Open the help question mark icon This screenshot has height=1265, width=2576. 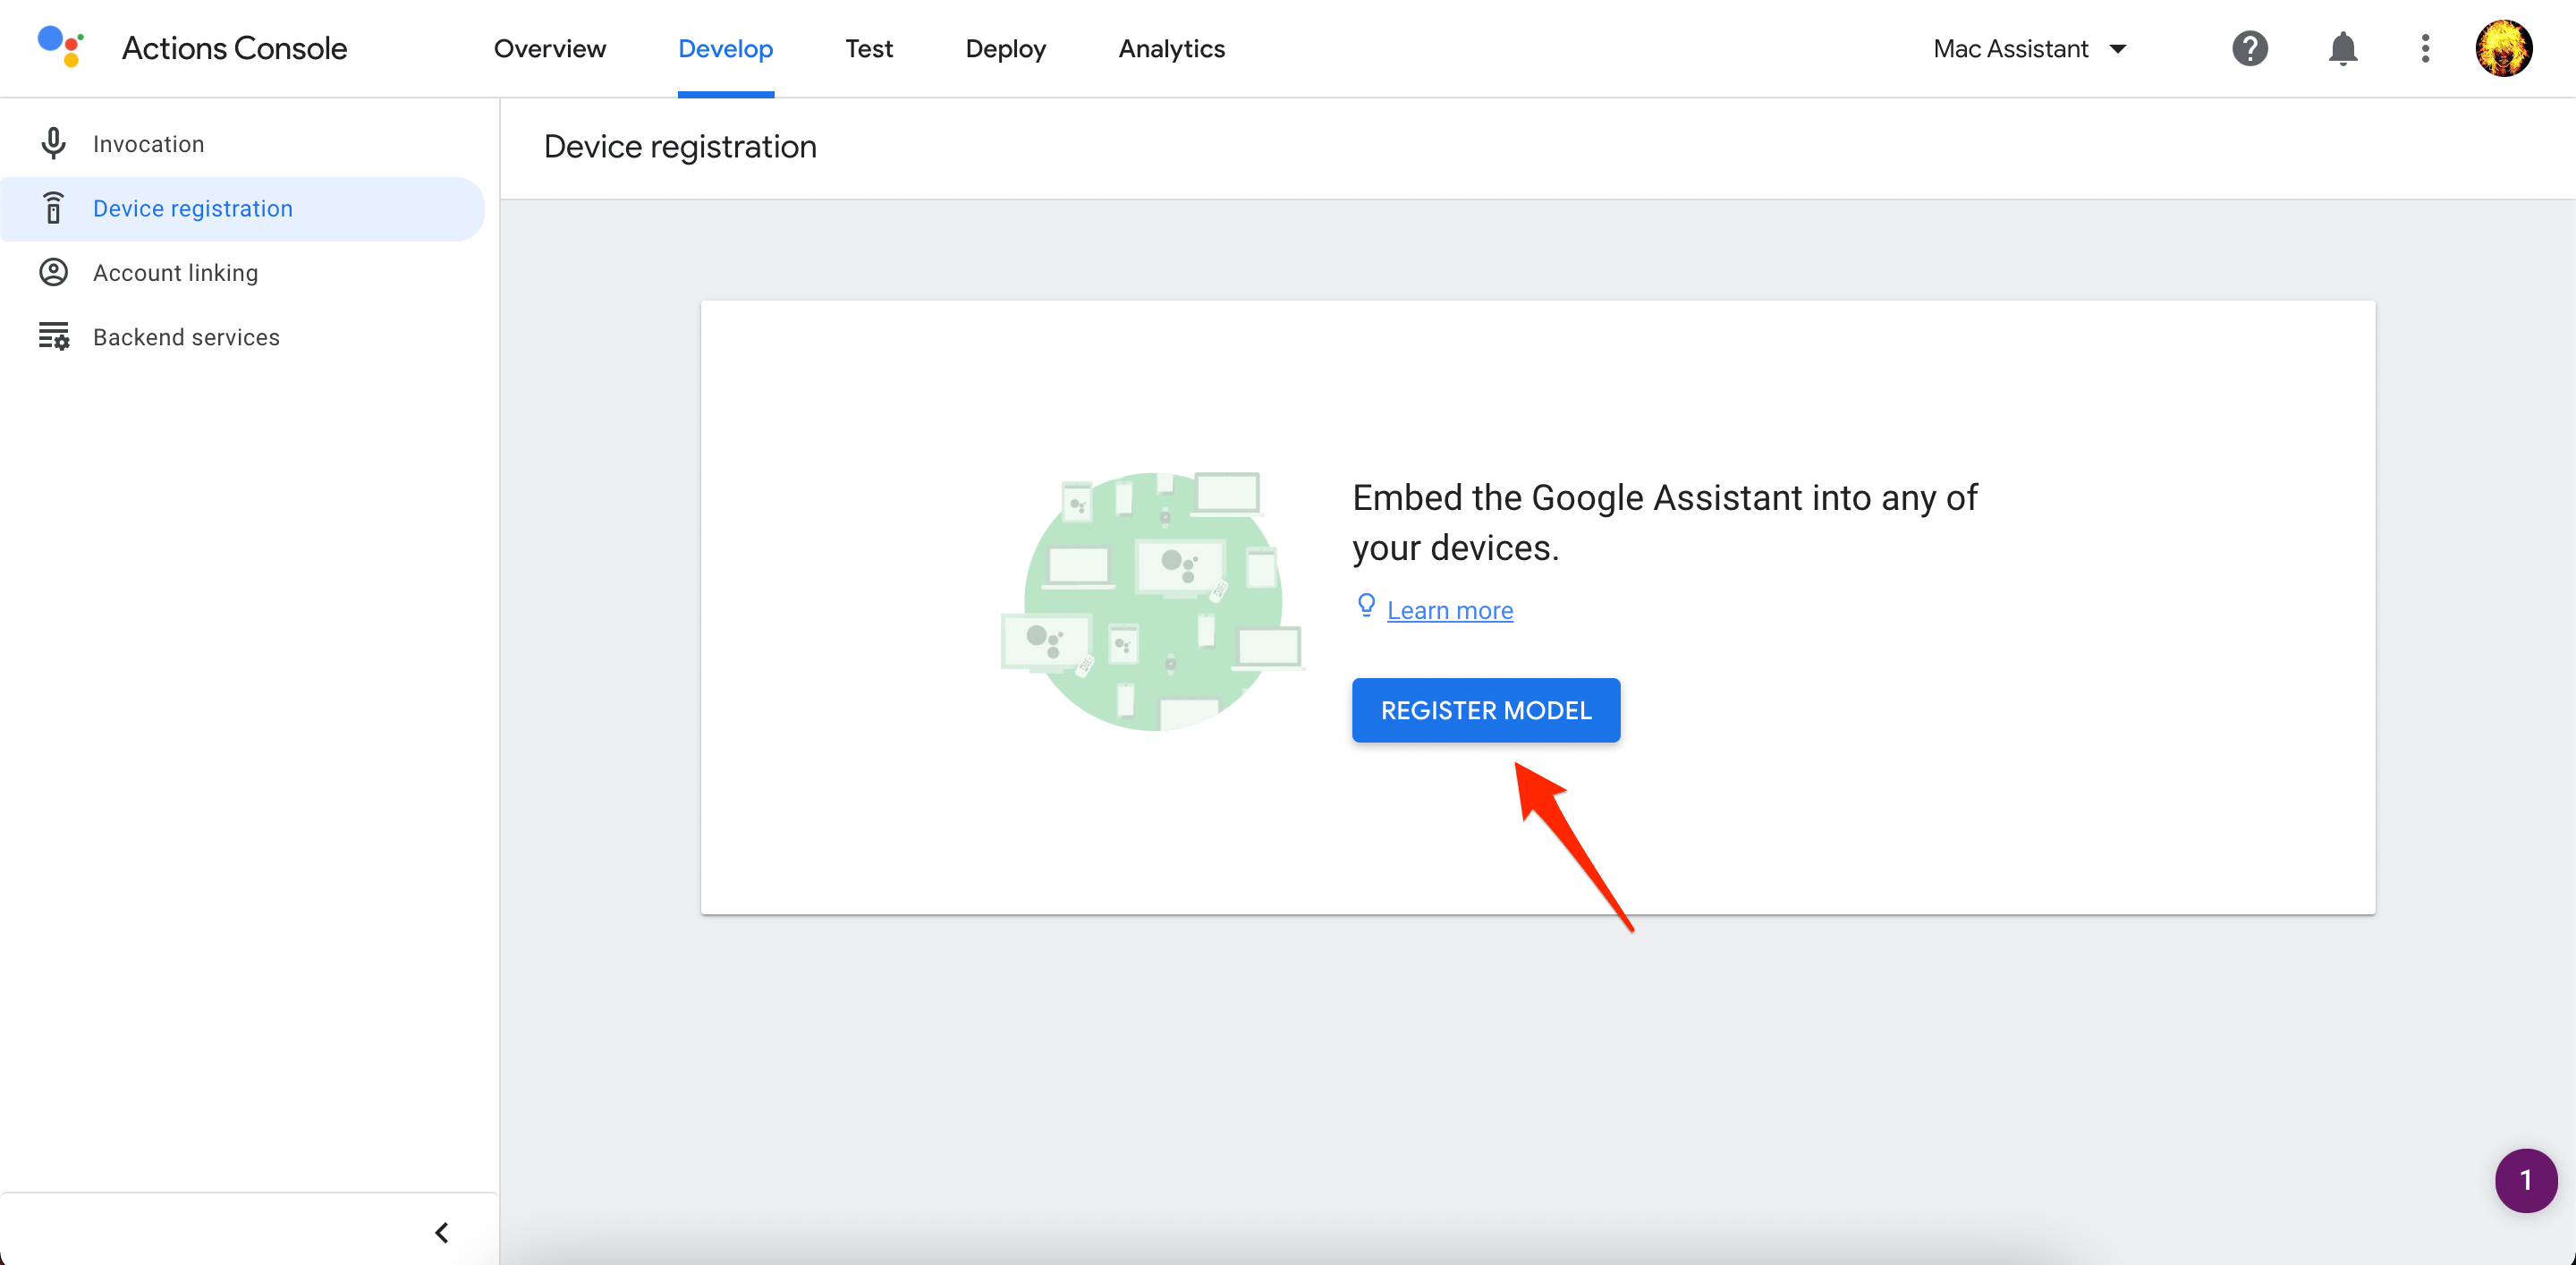click(x=2250, y=48)
